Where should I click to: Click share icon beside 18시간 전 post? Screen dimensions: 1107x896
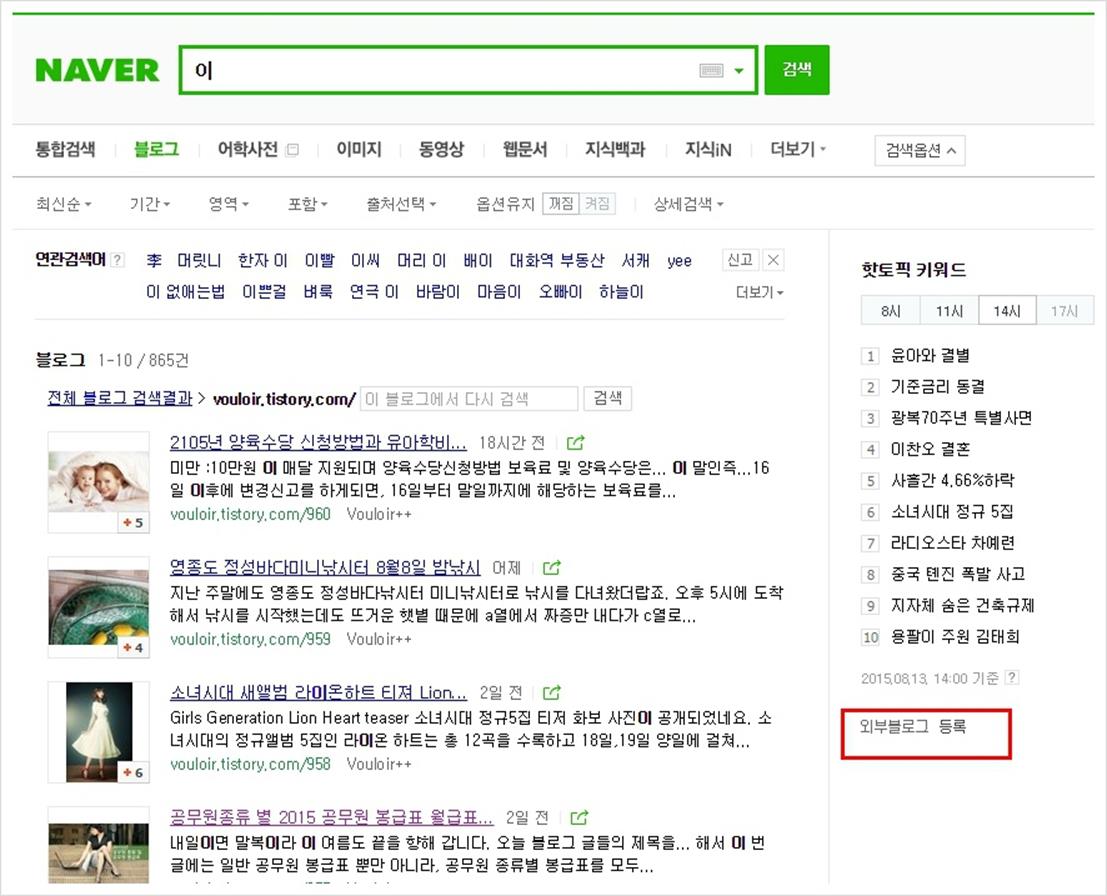(x=575, y=443)
